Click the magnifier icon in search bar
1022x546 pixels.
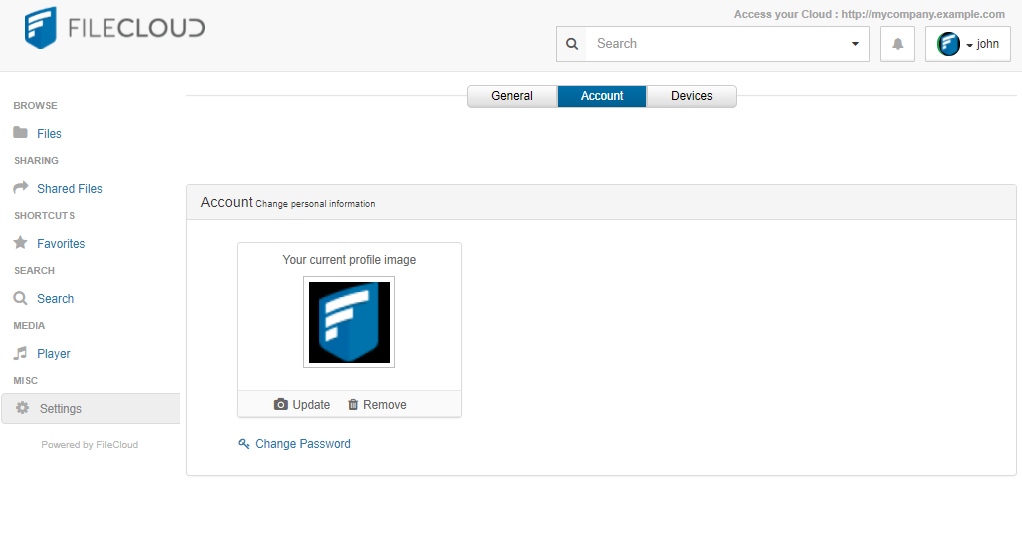pyautogui.click(x=572, y=44)
